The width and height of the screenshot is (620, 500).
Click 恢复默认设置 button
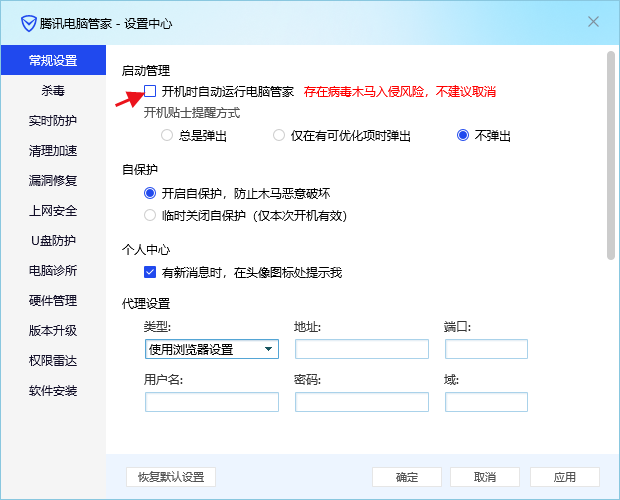[x=171, y=477]
